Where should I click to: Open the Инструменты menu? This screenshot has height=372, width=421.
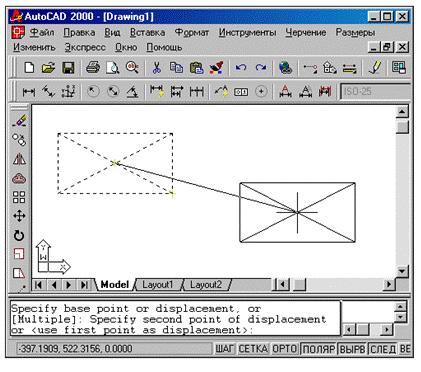[247, 32]
